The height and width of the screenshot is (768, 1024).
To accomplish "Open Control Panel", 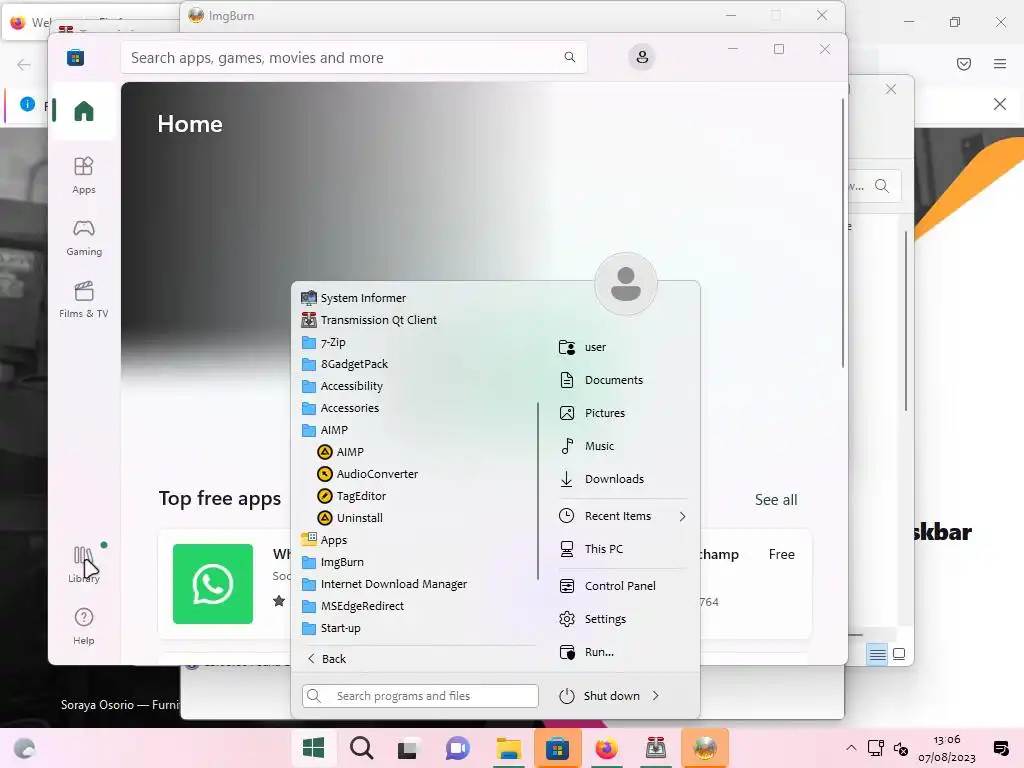I will 607,586.
